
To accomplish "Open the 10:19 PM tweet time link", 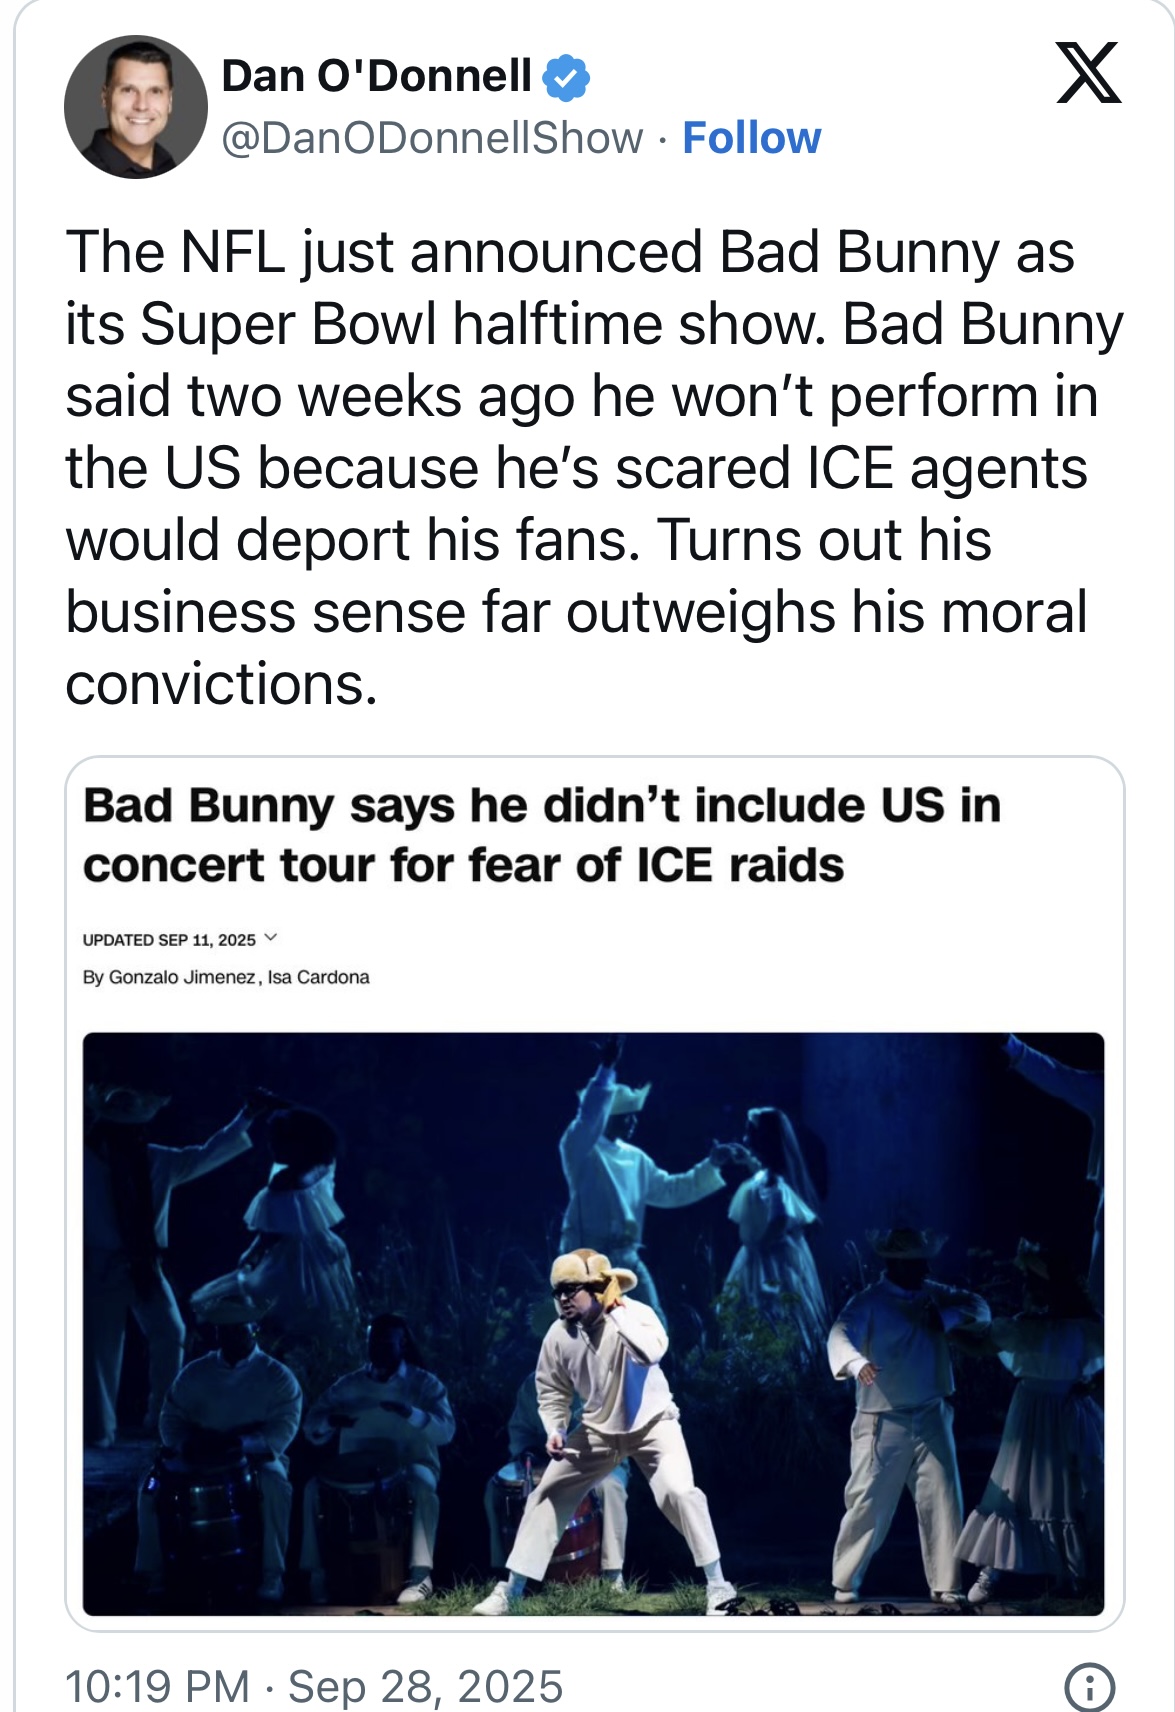I will 157,1686.
